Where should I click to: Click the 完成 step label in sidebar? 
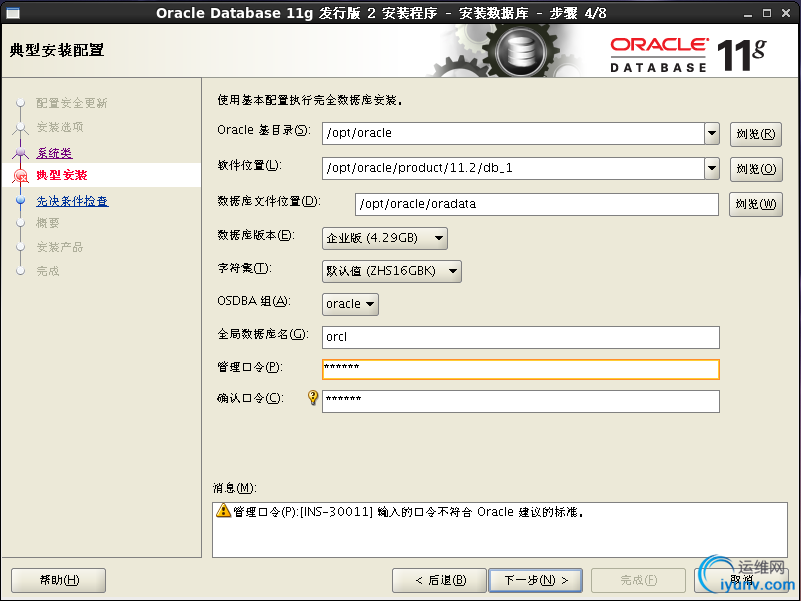pyautogui.click(x=48, y=271)
